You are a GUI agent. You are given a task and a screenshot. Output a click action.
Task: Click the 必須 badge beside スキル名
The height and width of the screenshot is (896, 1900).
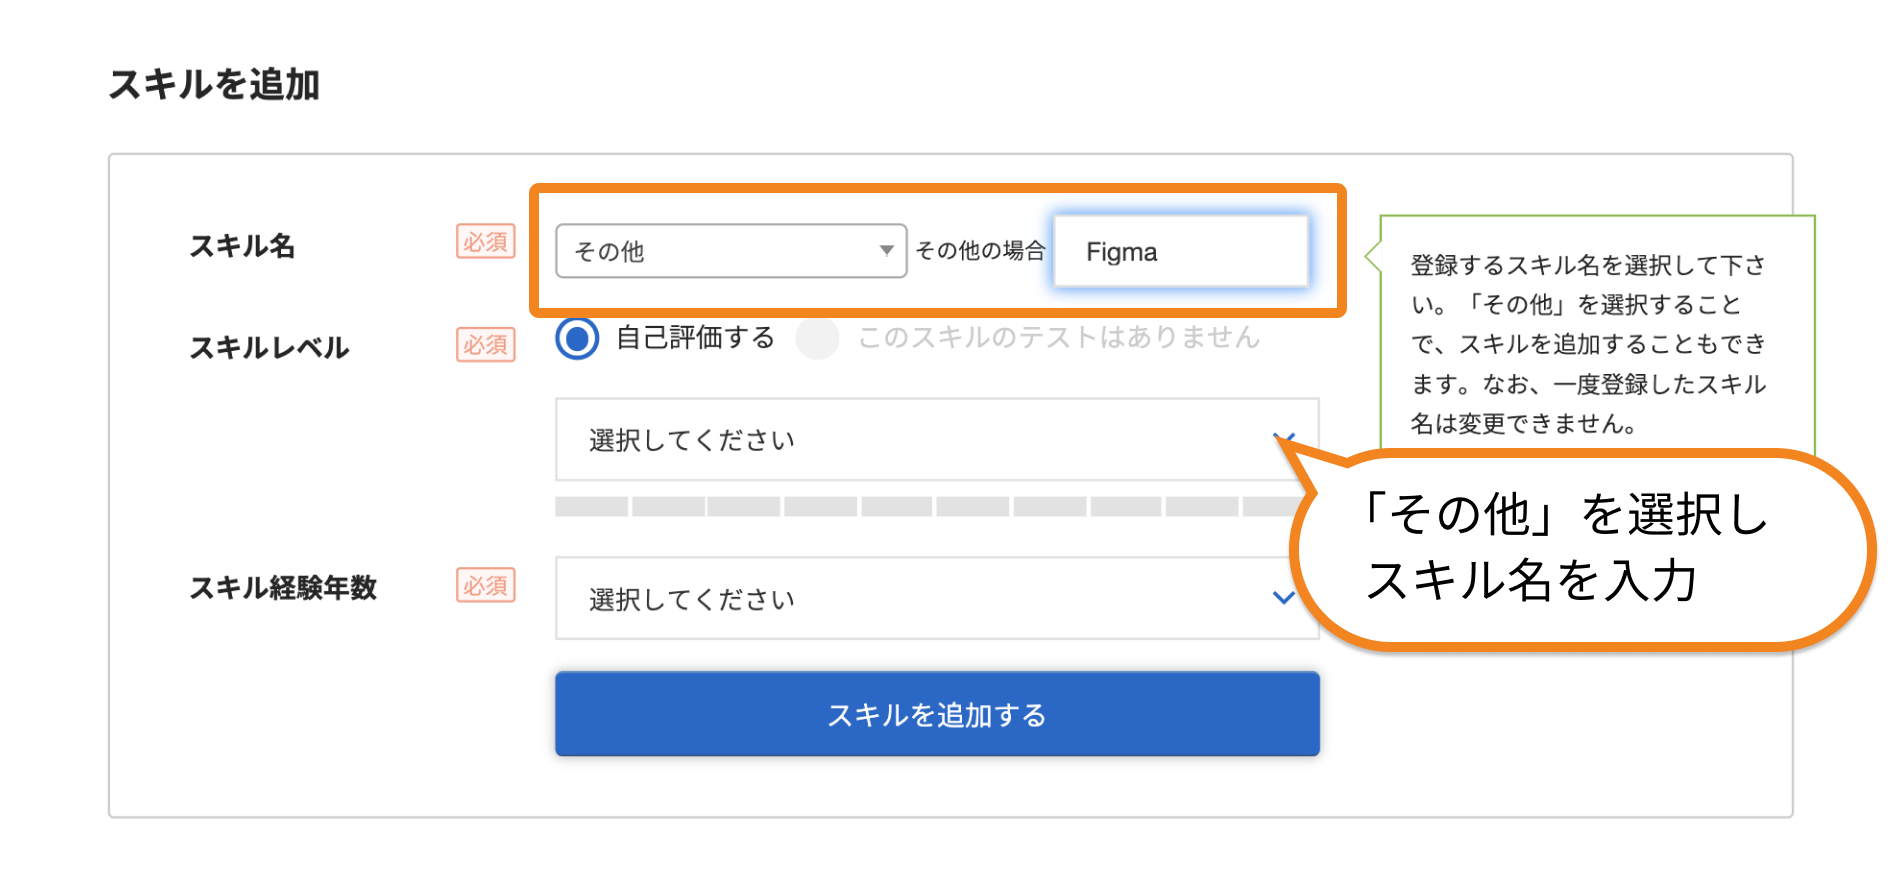(x=486, y=242)
